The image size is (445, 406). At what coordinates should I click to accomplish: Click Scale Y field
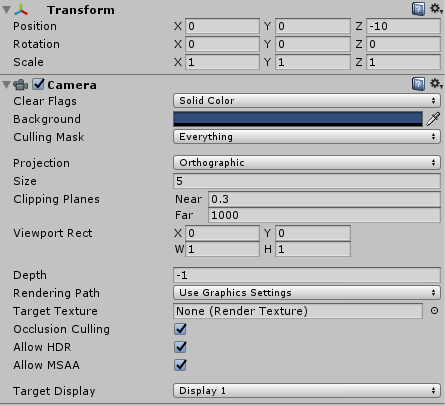coord(313,62)
